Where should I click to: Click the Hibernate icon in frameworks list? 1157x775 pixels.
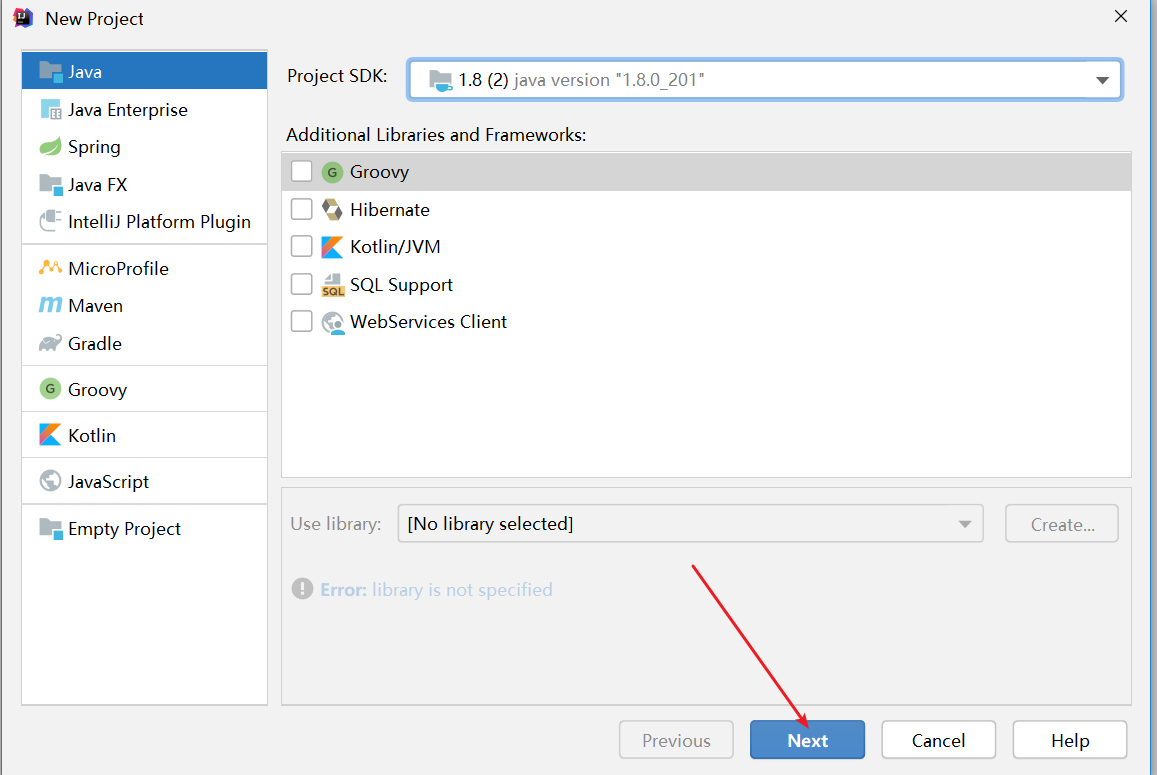(x=332, y=210)
